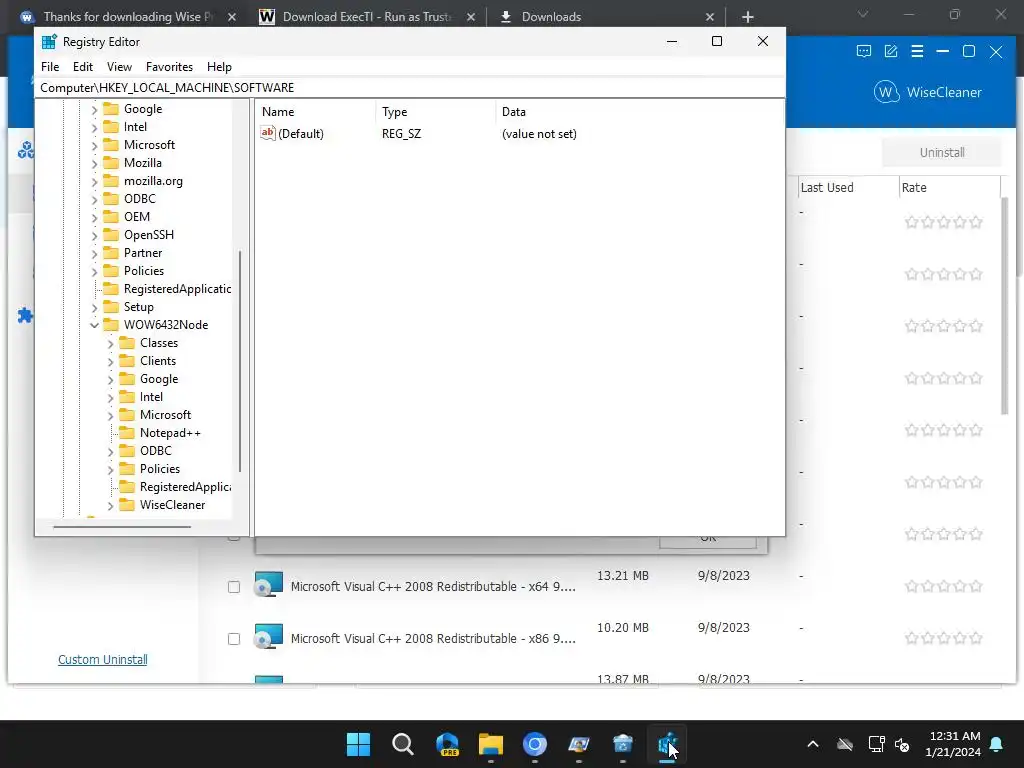1024x768 pixels.
Task: Expand the top-level Google registry key
Action: coord(95,109)
